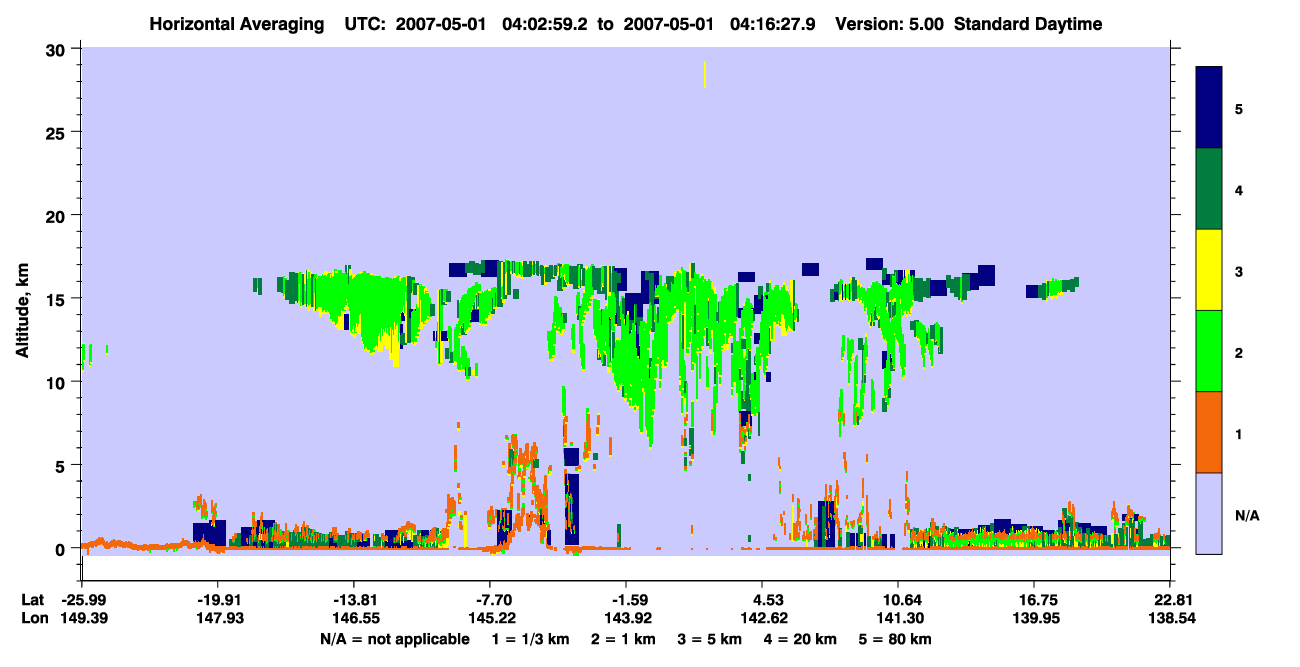This screenshot has height=667, width=1300.
Task: Click the latitude value -7.70
Action: (x=490, y=600)
